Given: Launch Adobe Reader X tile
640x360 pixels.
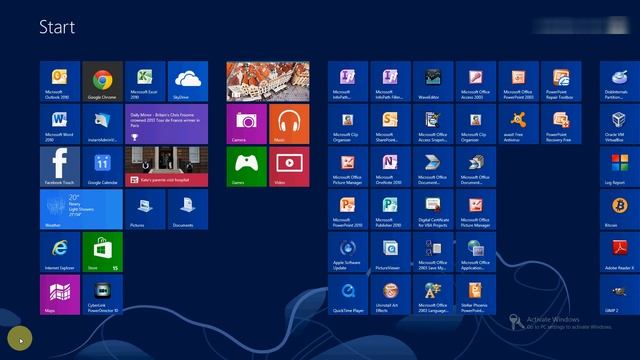Looking at the screenshot, I should pos(620,252).
